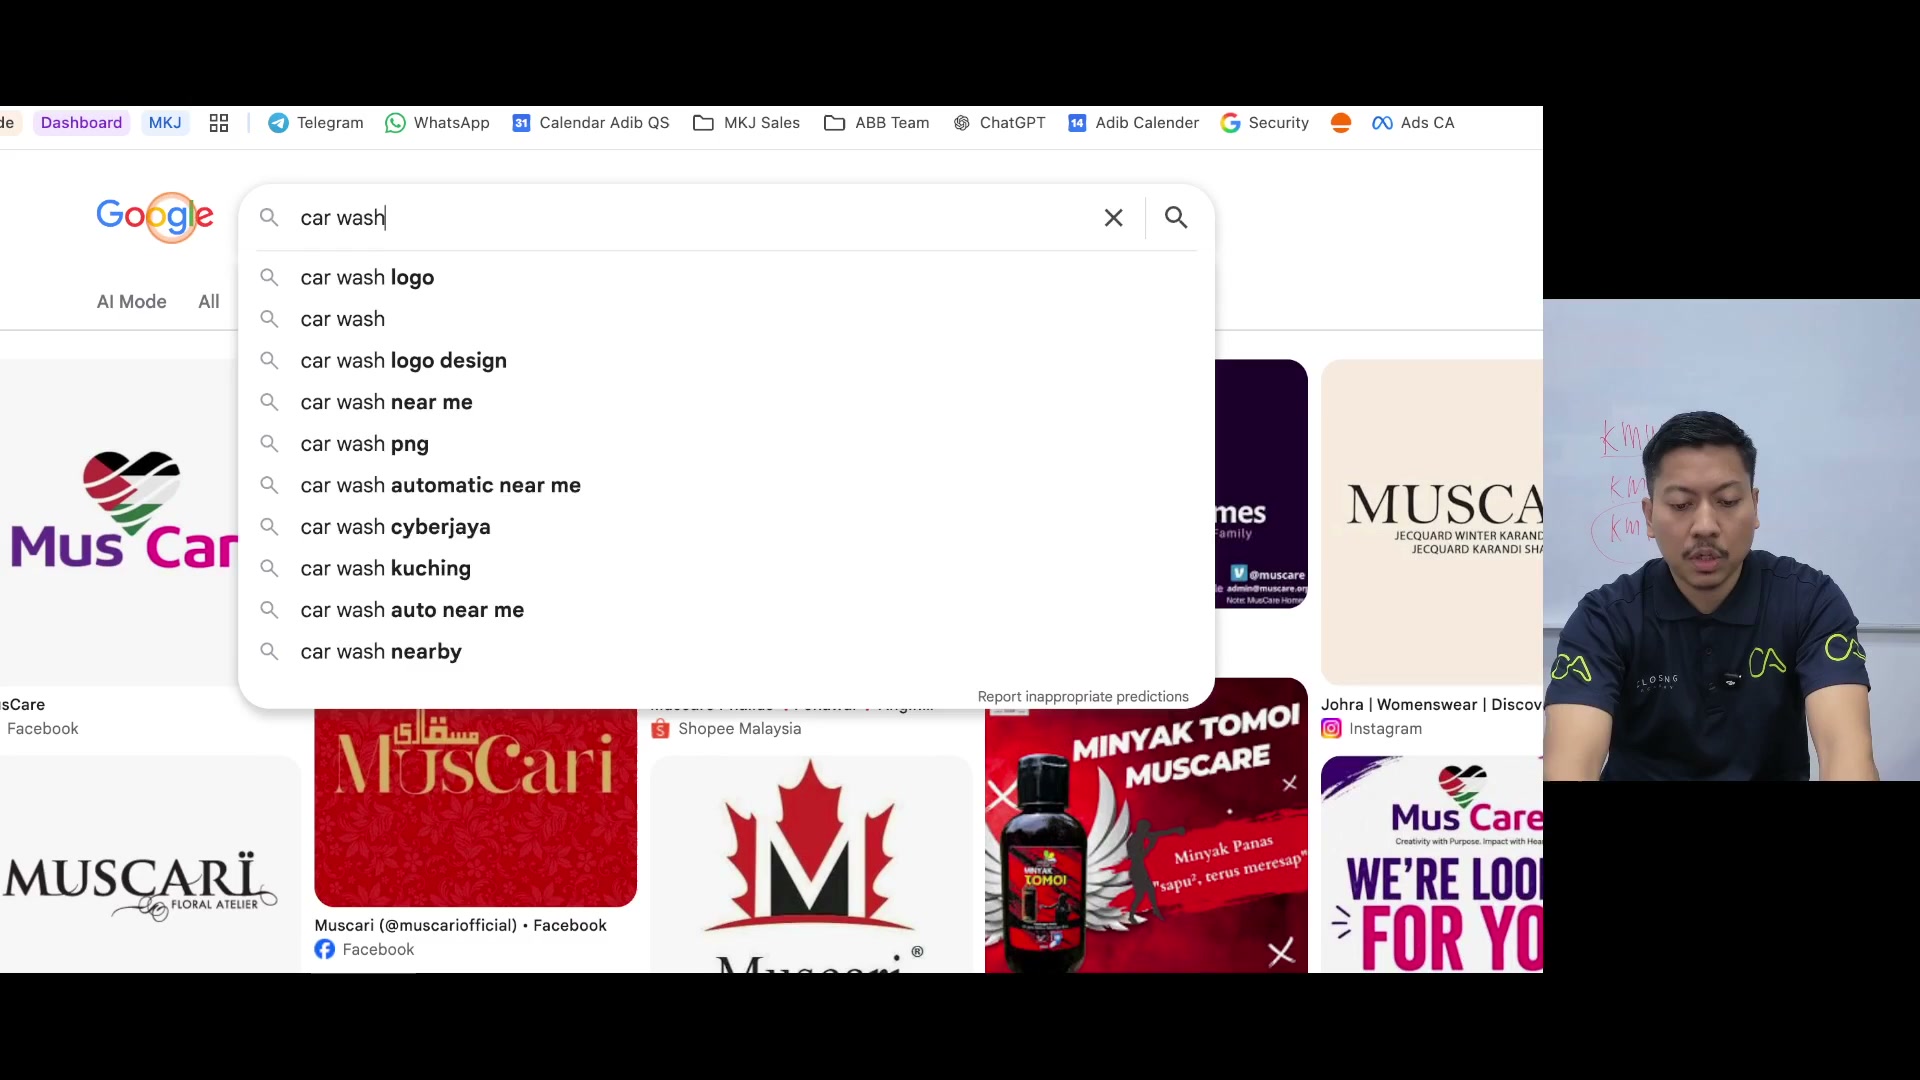This screenshot has width=1920, height=1080.
Task: Open the Security Google bookmark
Action: click(x=1264, y=123)
